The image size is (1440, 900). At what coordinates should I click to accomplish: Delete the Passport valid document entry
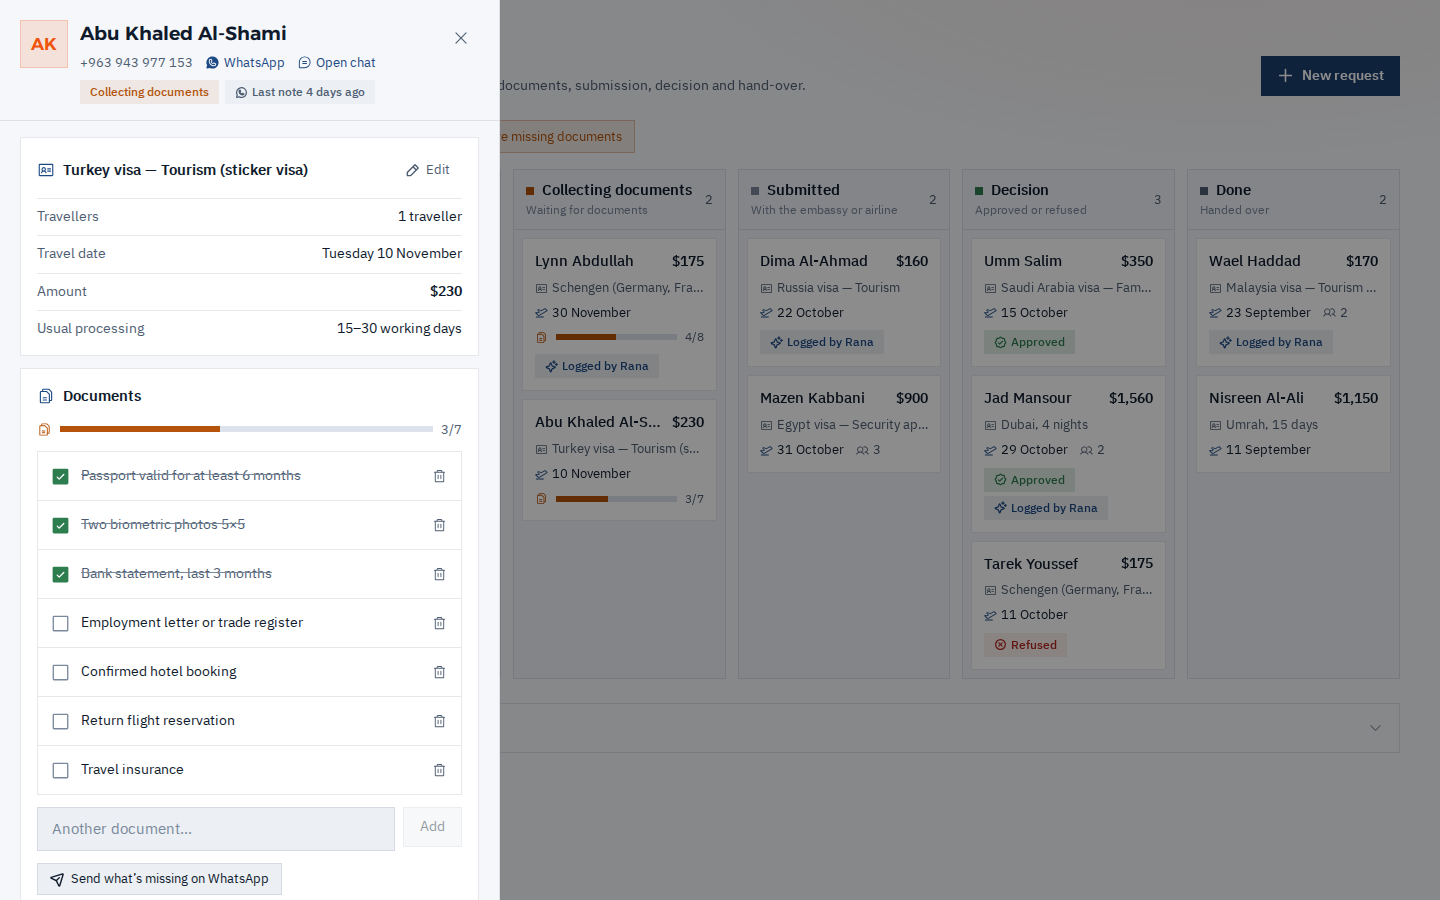439,476
